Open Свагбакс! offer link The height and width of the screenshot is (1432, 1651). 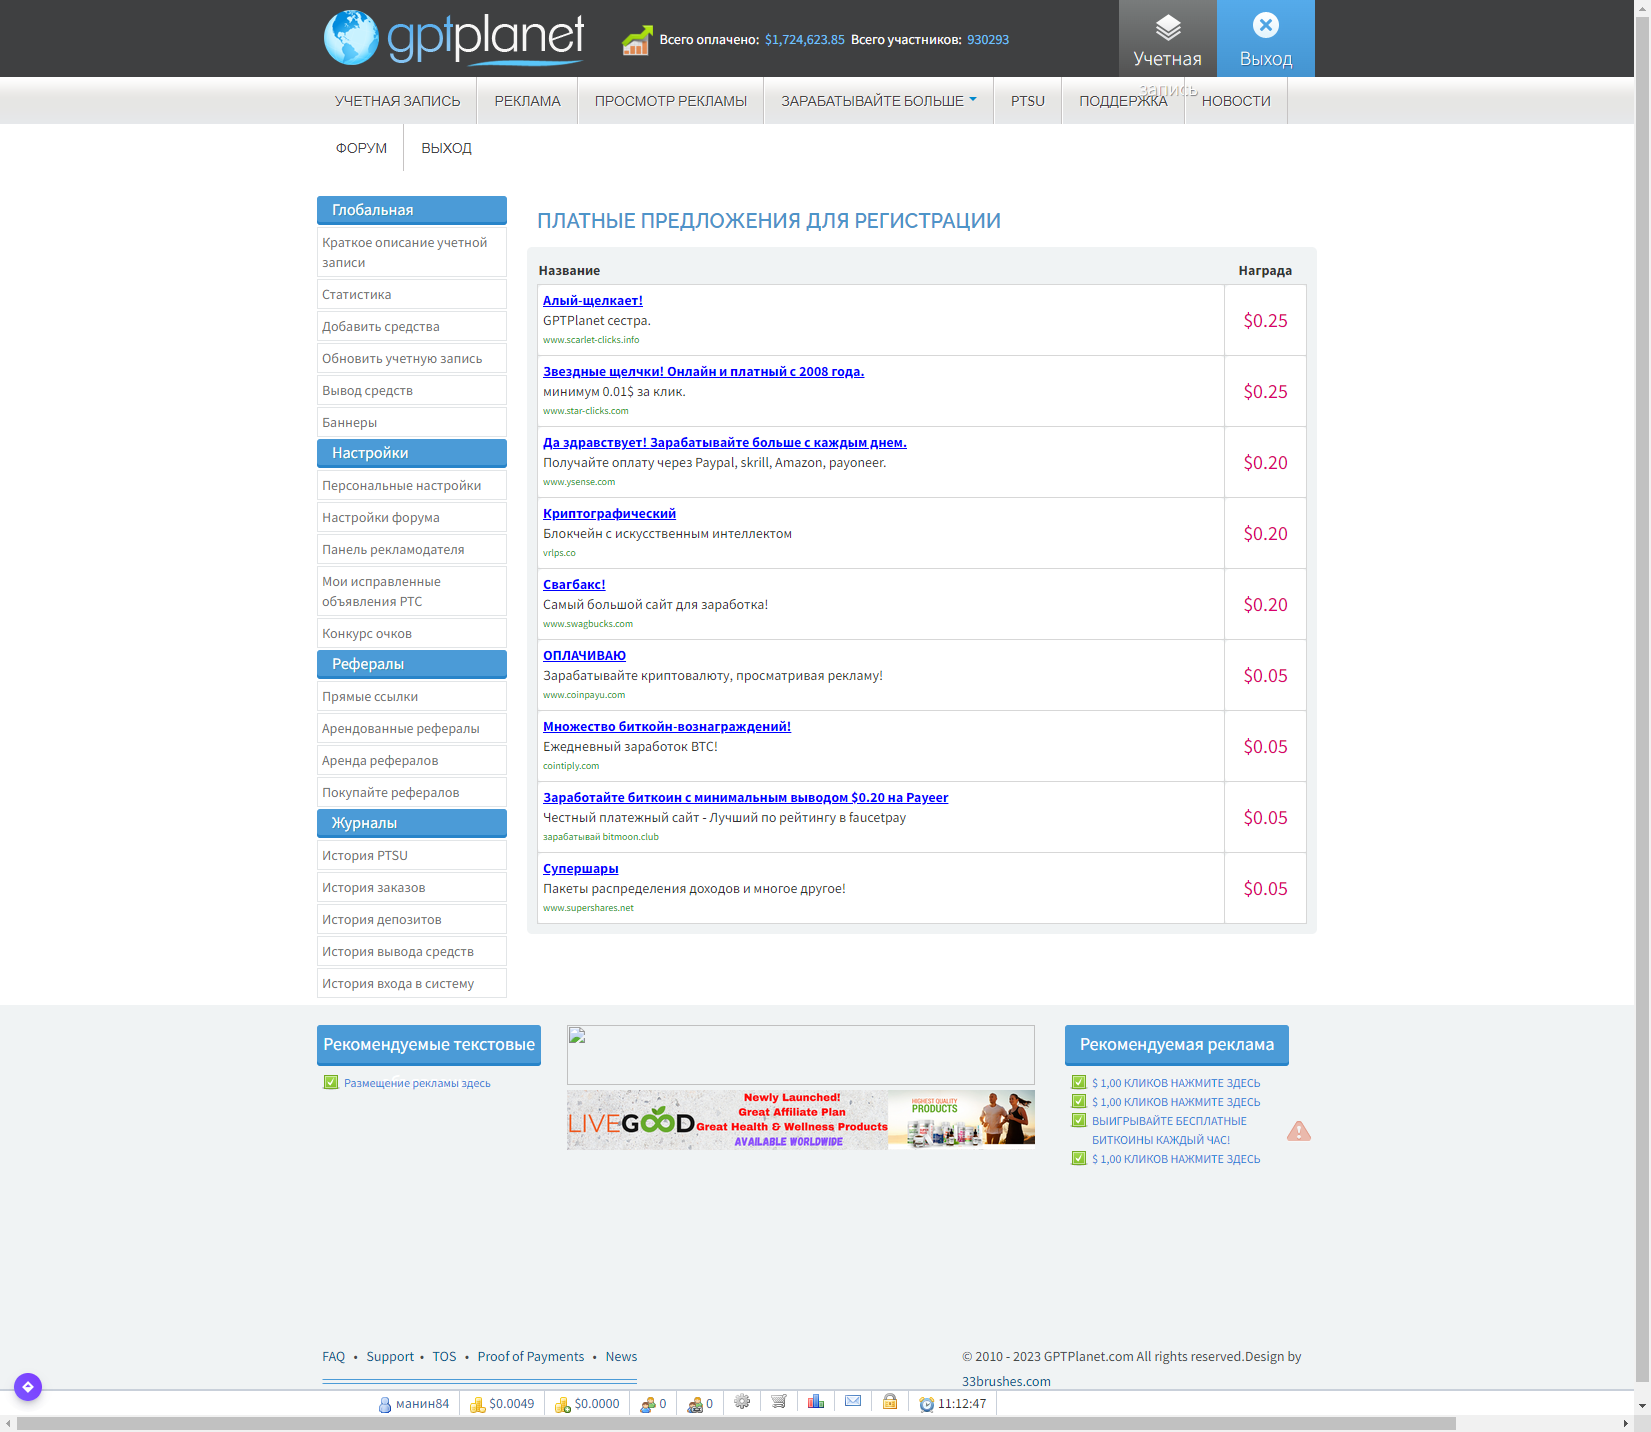tap(574, 584)
